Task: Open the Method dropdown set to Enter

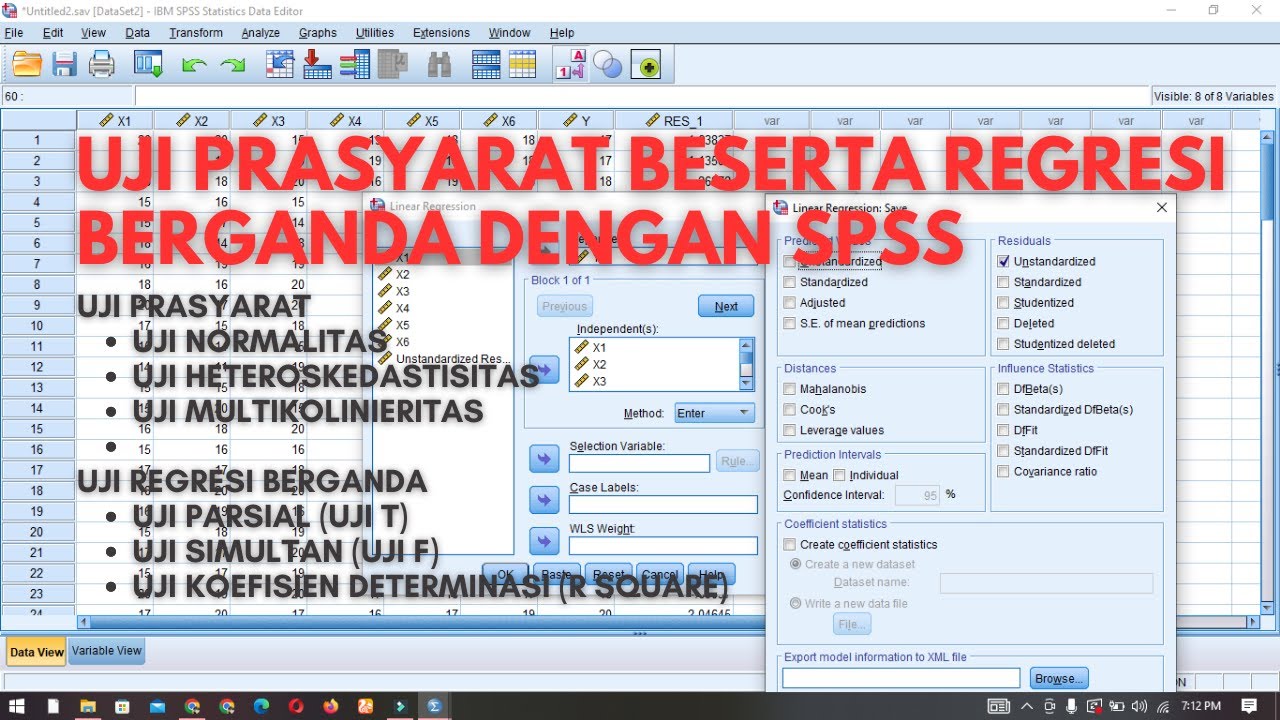Action: pyautogui.click(x=715, y=413)
